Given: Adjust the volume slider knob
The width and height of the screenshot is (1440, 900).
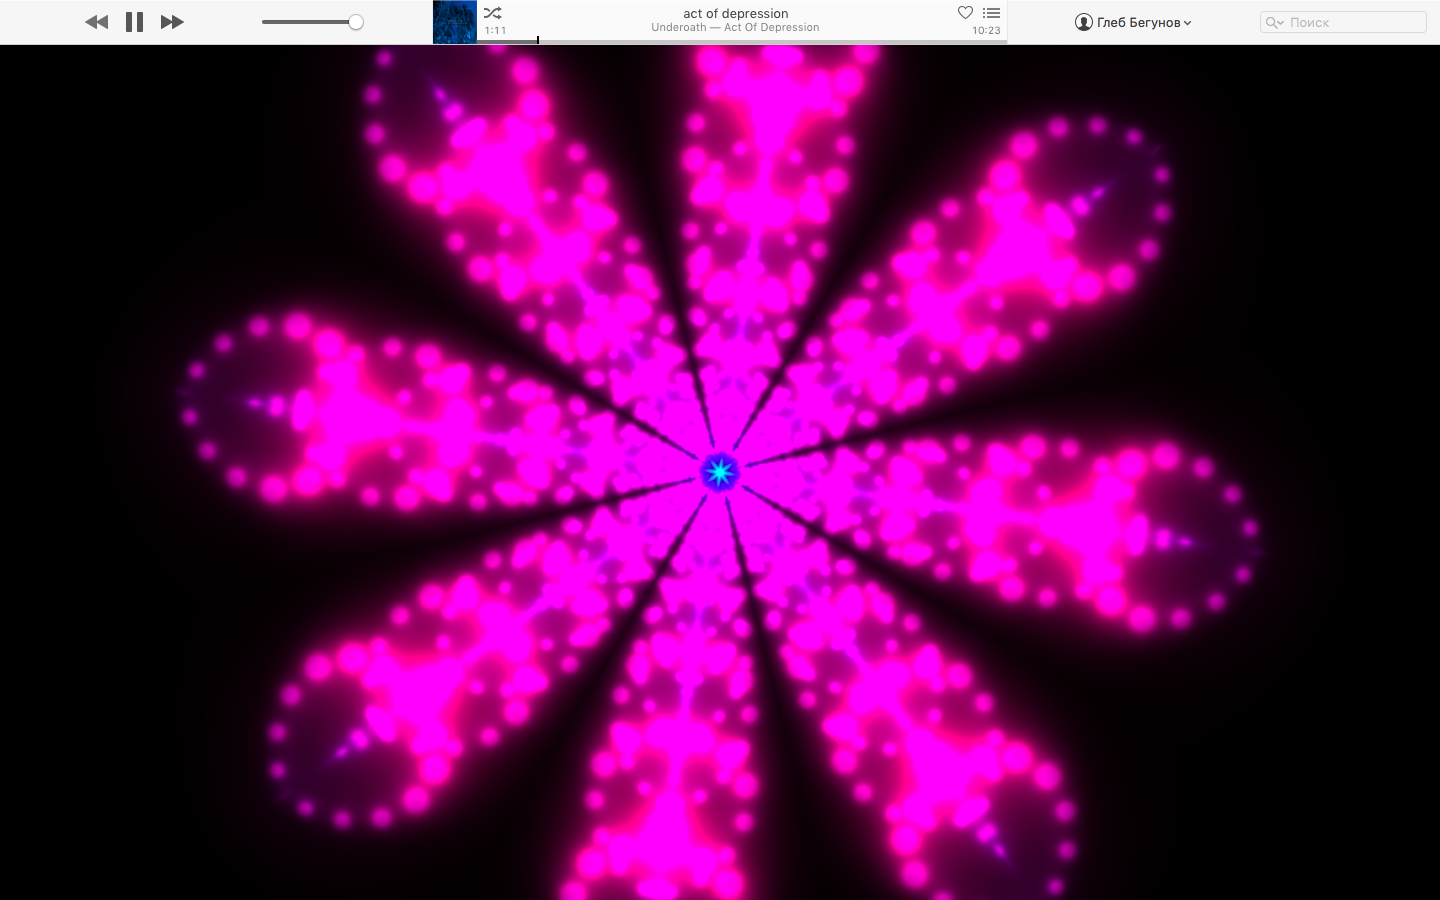Looking at the screenshot, I should pyautogui.click(x=355, y=22).
